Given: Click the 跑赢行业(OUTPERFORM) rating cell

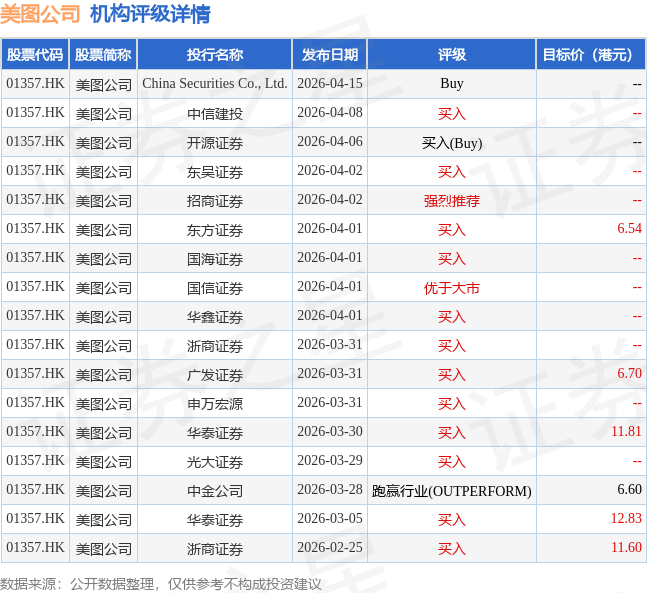Looking at the screenshot, I should [x=452, y=491].
